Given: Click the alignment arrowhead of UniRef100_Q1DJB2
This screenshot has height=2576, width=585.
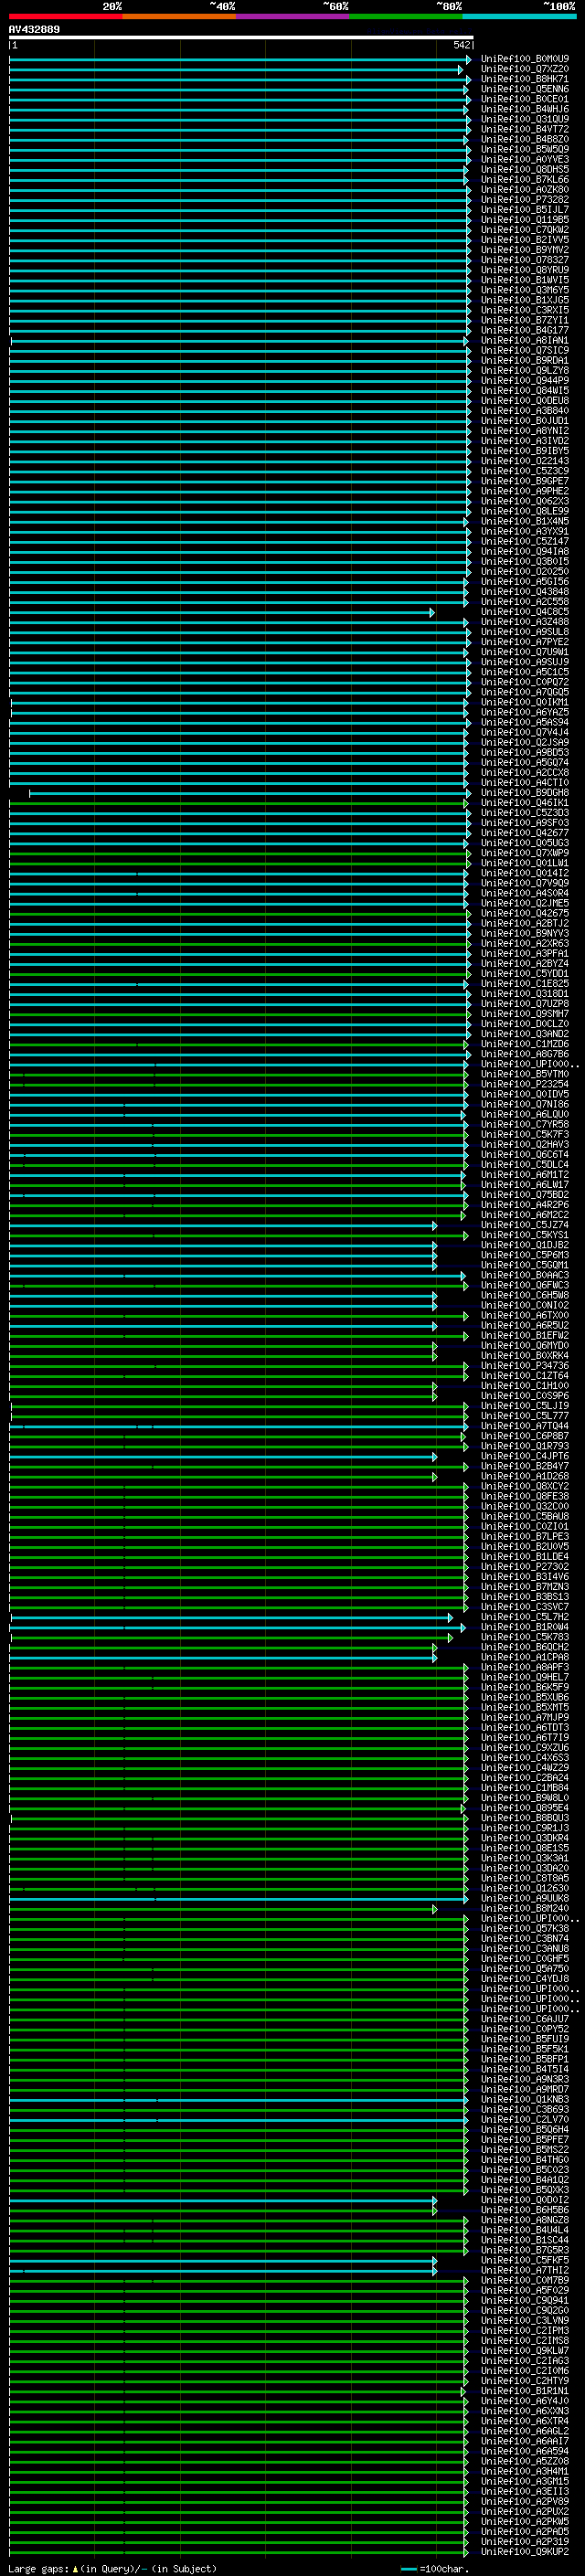Looking at the screenshot, I should [434, 1245].
